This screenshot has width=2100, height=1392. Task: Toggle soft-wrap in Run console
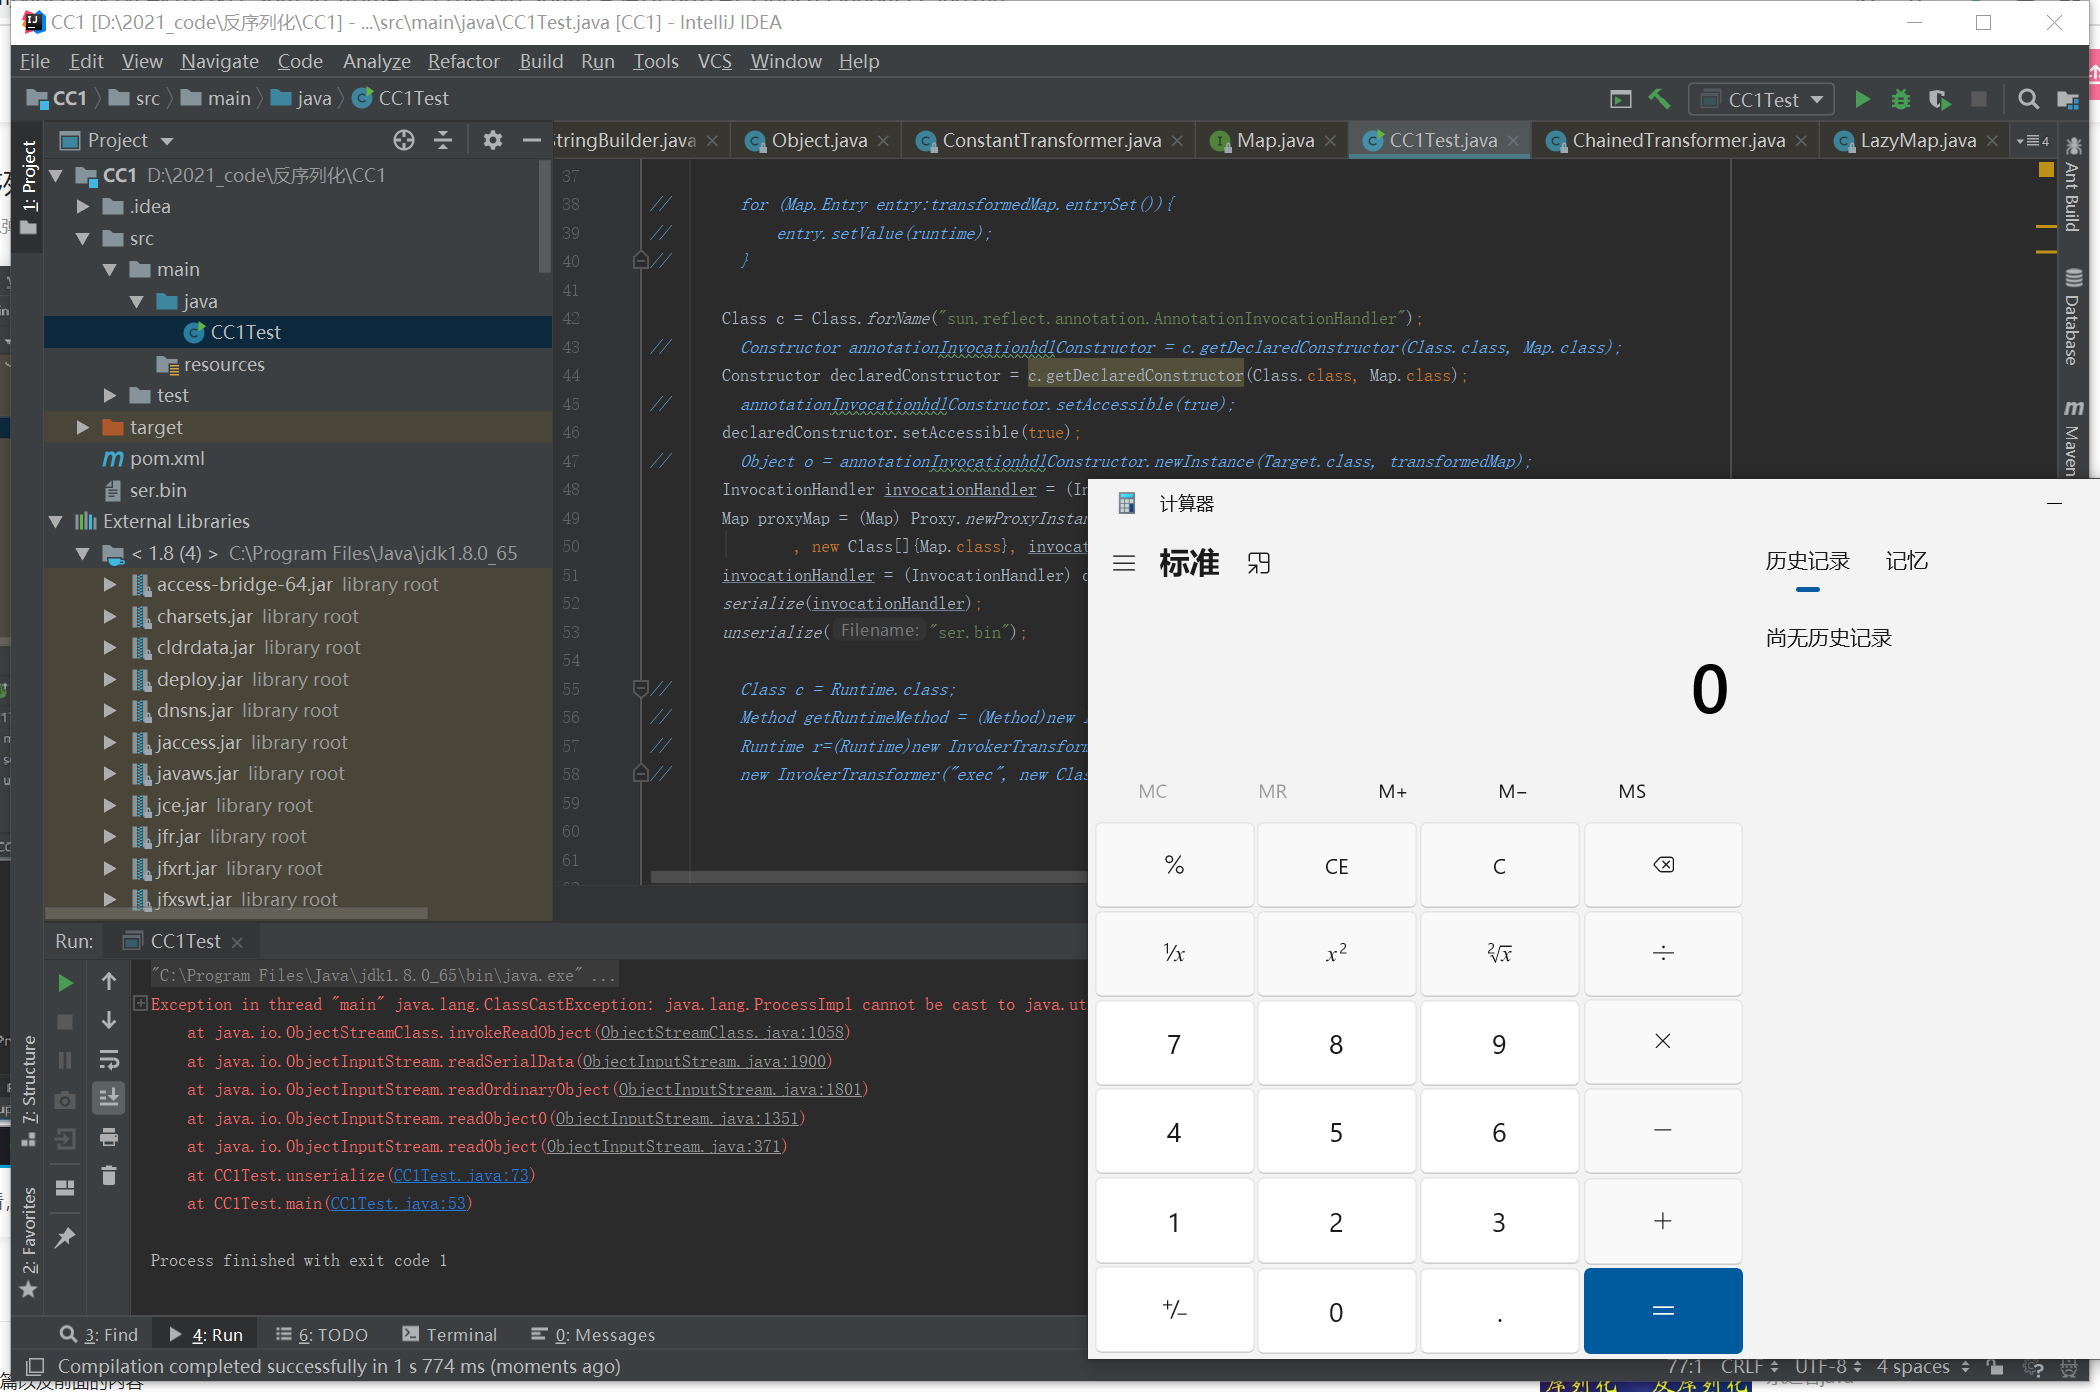click(109, 1059)
